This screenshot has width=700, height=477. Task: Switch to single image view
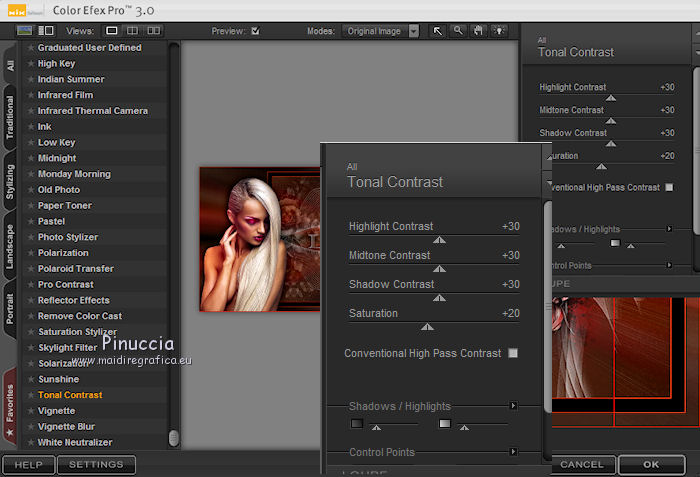point(112,31)
